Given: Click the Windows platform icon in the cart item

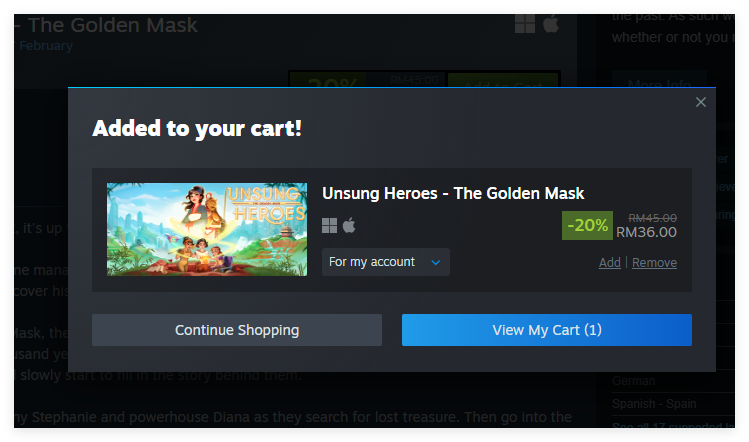Looking at the screenshot, I should pos(329,225).
